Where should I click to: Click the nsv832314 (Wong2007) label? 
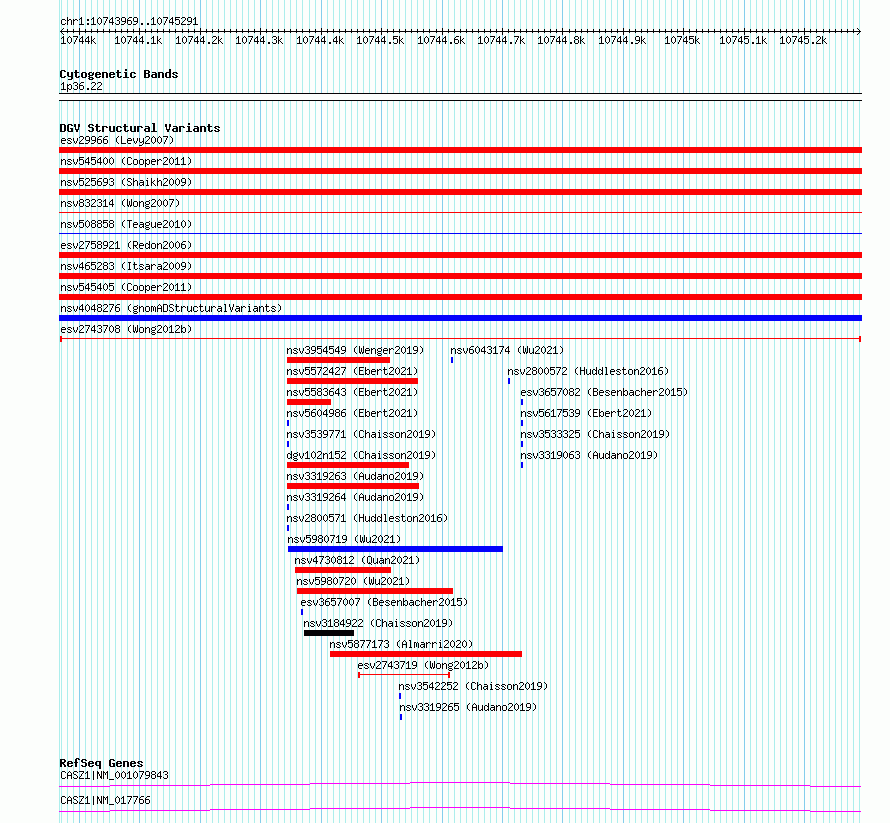(120, 203)
